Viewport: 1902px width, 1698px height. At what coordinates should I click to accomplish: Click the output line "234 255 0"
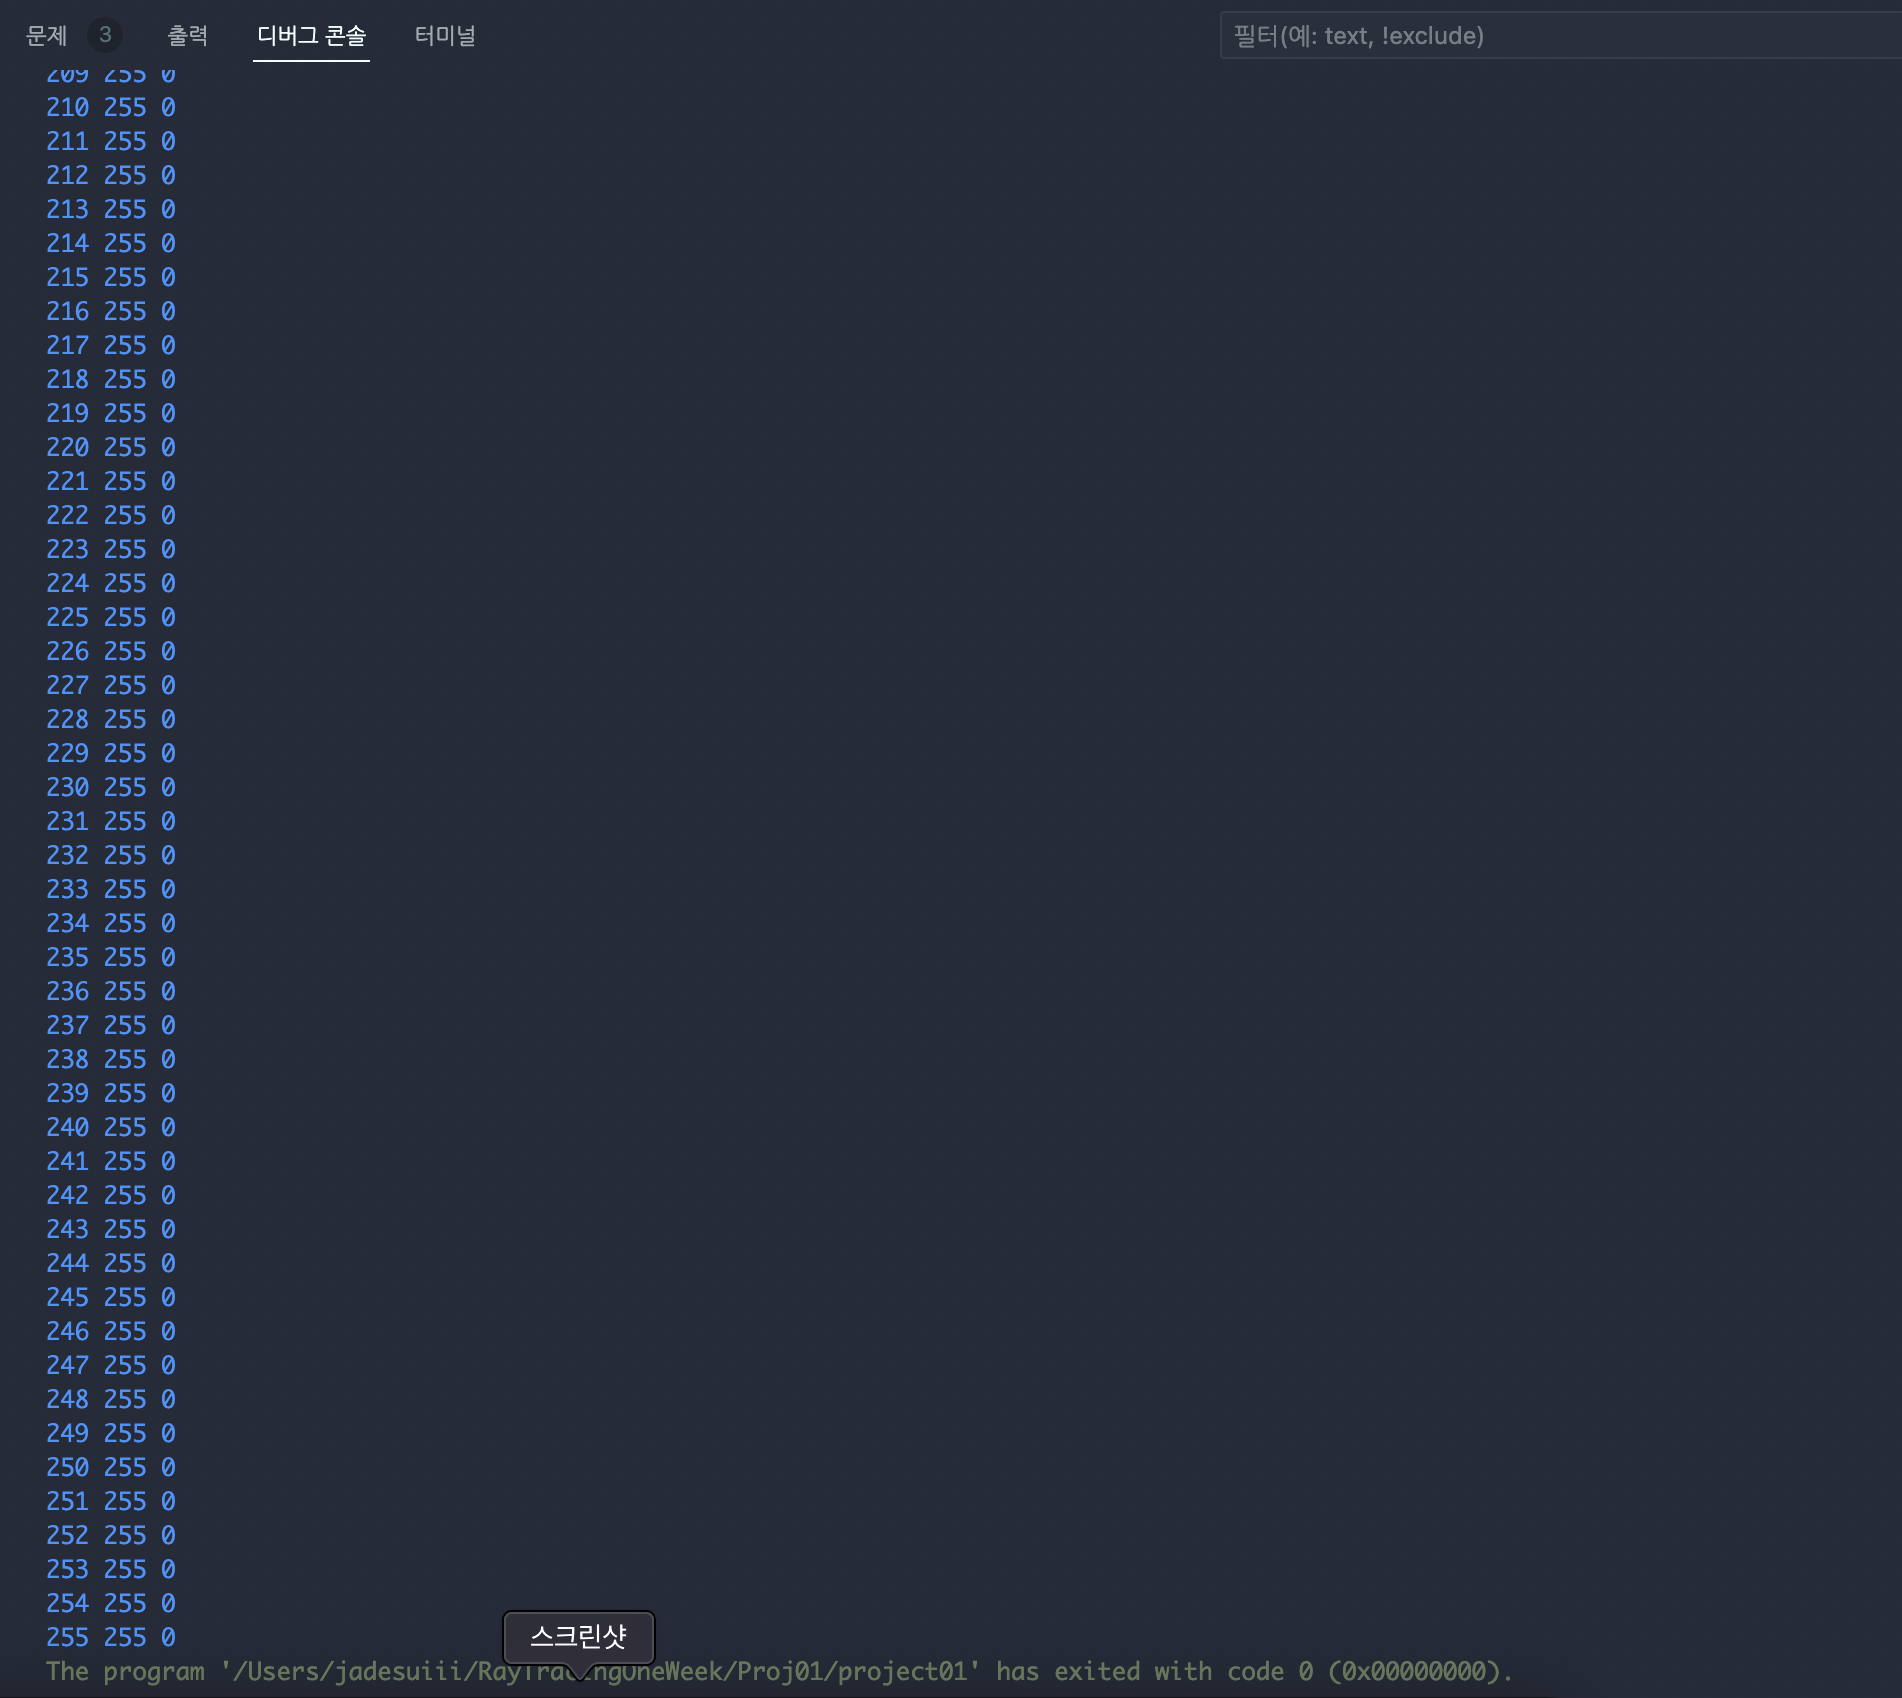pos(111,923)
